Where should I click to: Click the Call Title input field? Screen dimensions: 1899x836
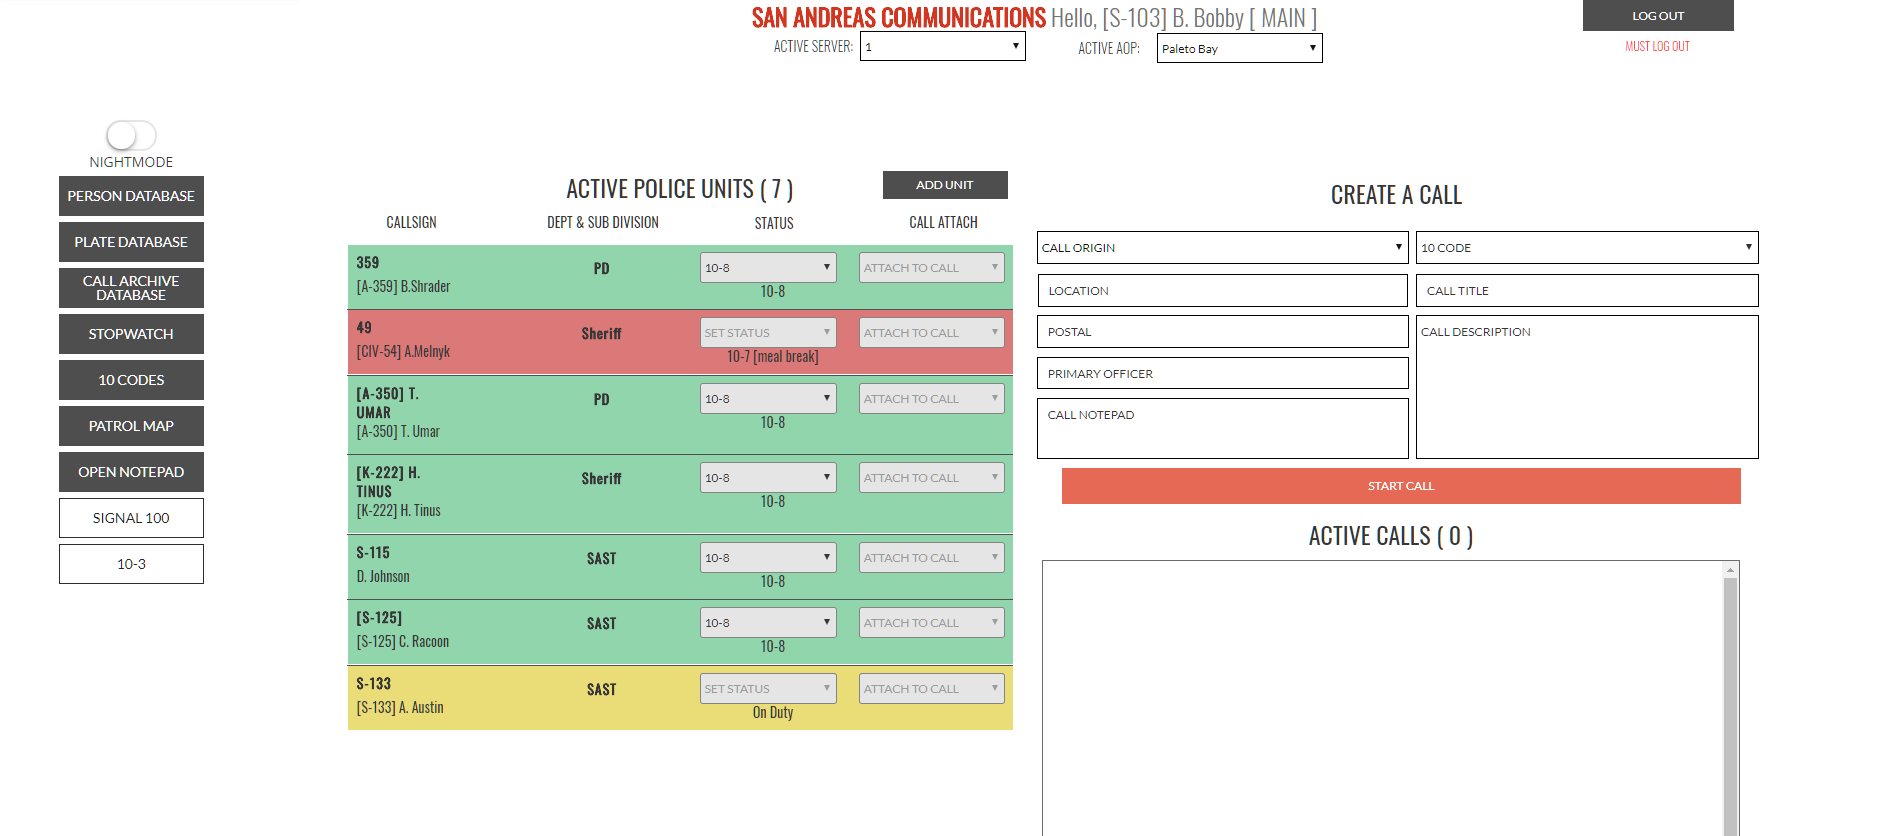[1587, 291]
